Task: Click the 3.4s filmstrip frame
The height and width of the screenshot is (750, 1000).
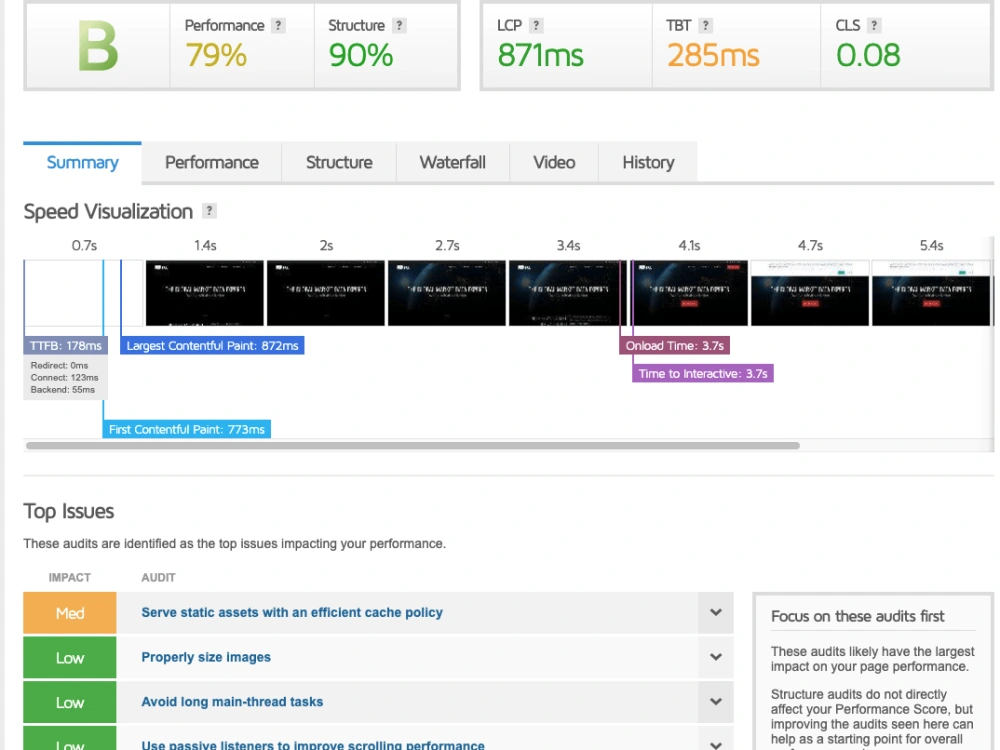Action: pos(568,293)
